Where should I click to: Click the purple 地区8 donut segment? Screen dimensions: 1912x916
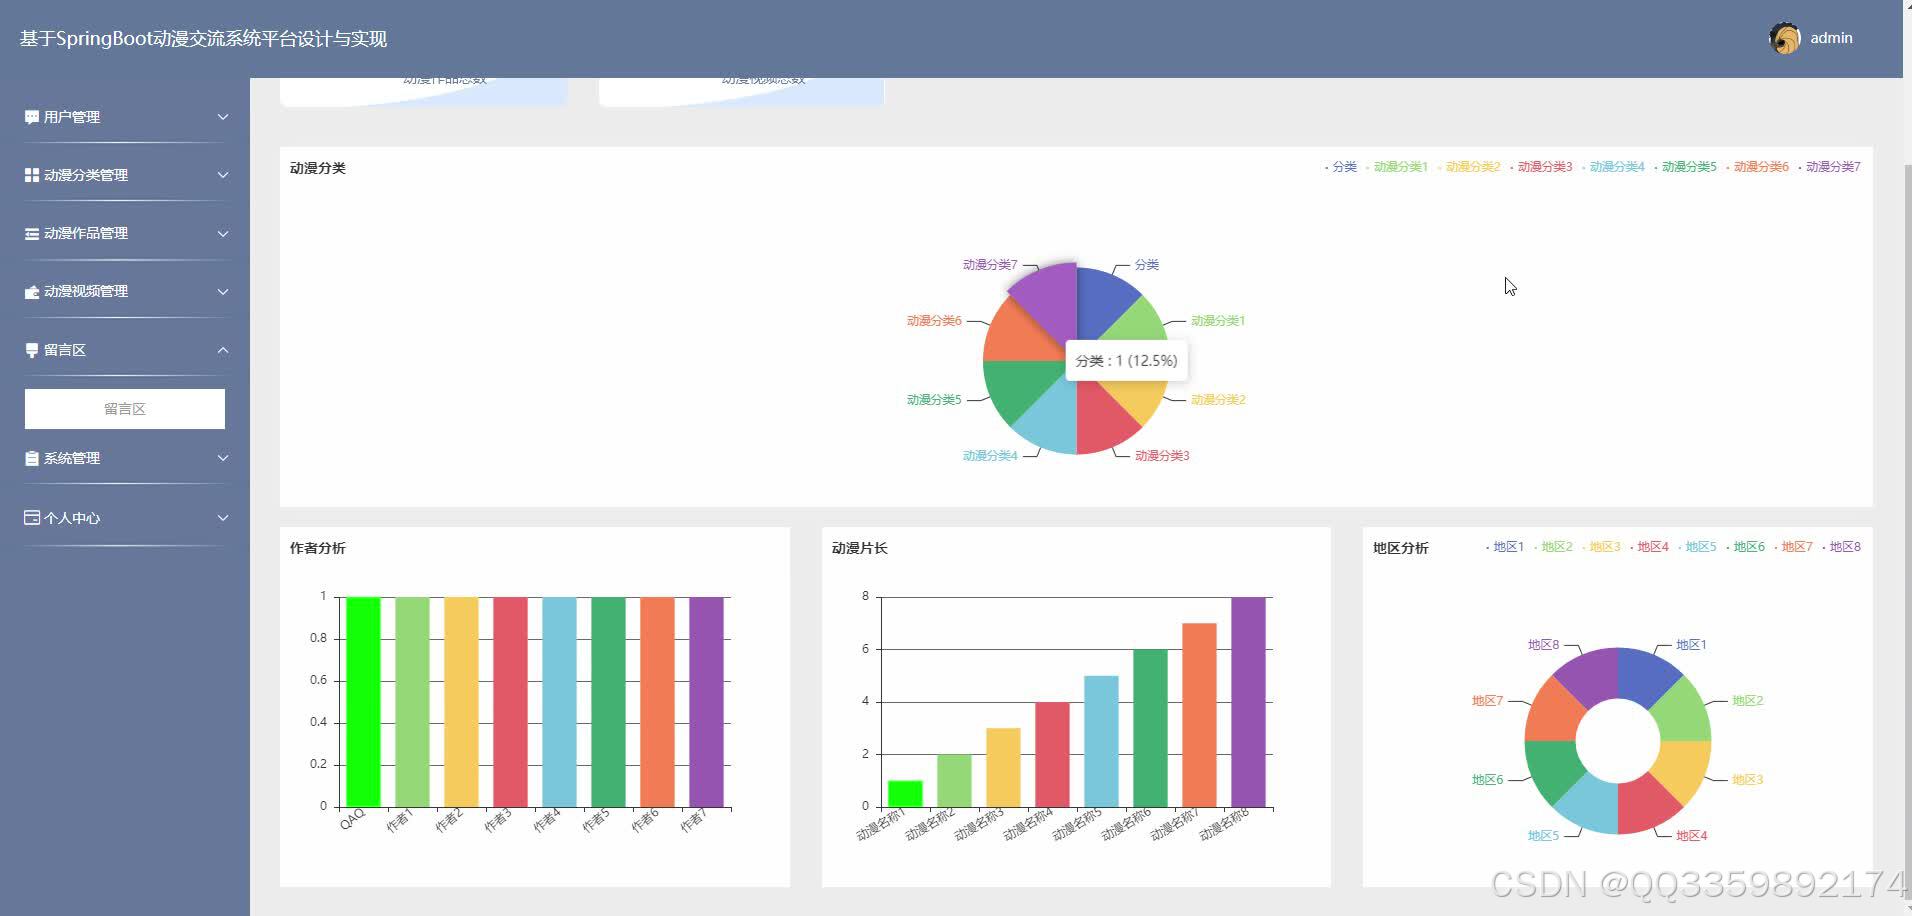[1593, 676]
